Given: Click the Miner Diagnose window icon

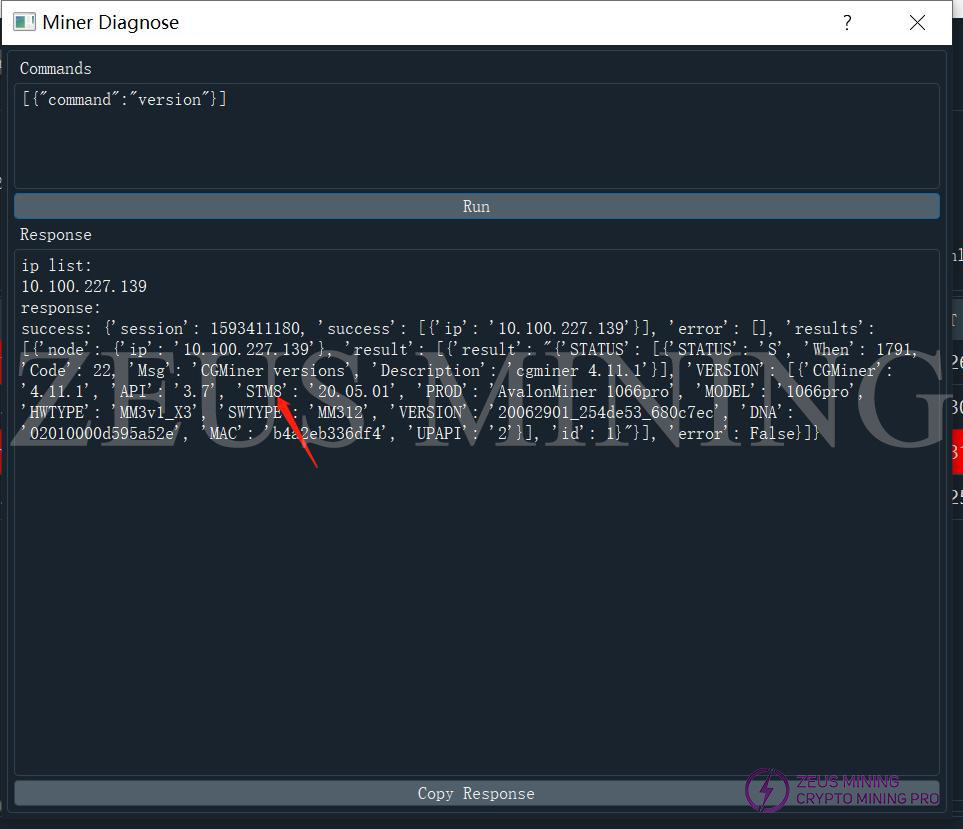Looking at the screenshot, I should click(24, 22).
